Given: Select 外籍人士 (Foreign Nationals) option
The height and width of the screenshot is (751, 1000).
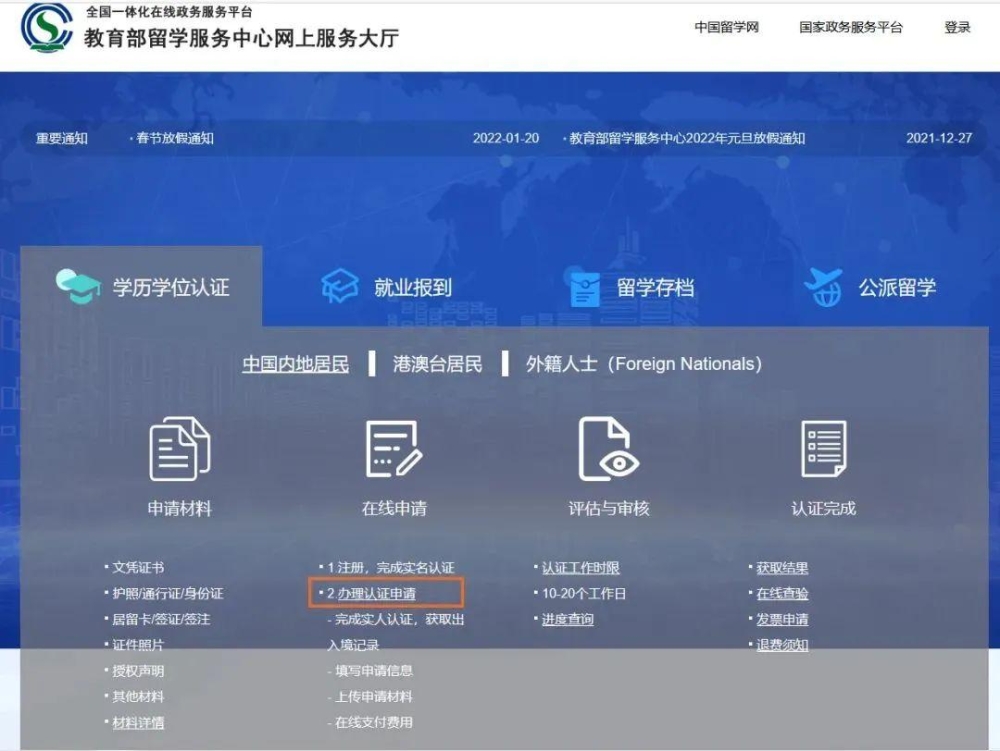Looking at the screenshot, I should [643, 364].
